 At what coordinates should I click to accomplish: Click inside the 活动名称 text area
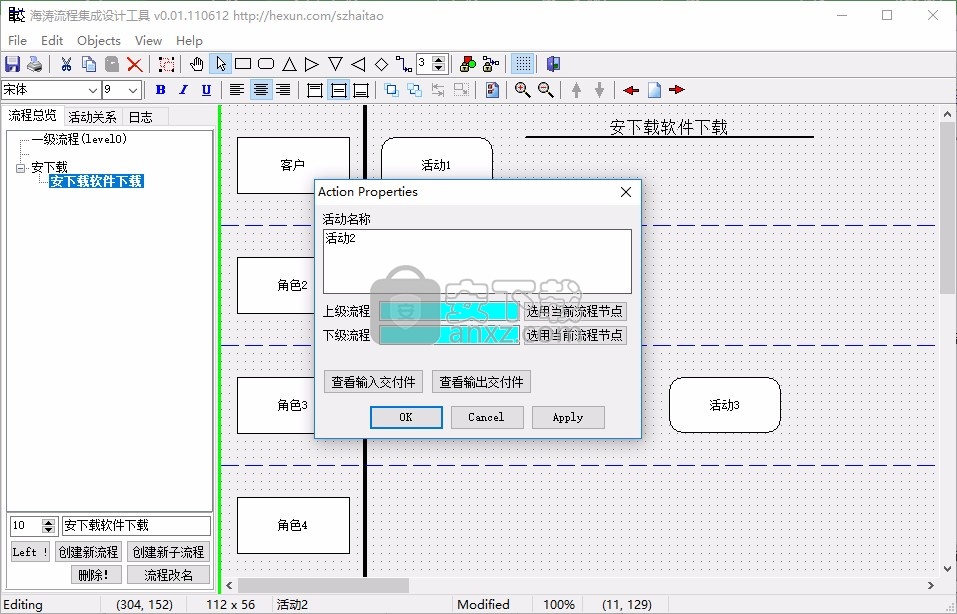click(477, 261)
